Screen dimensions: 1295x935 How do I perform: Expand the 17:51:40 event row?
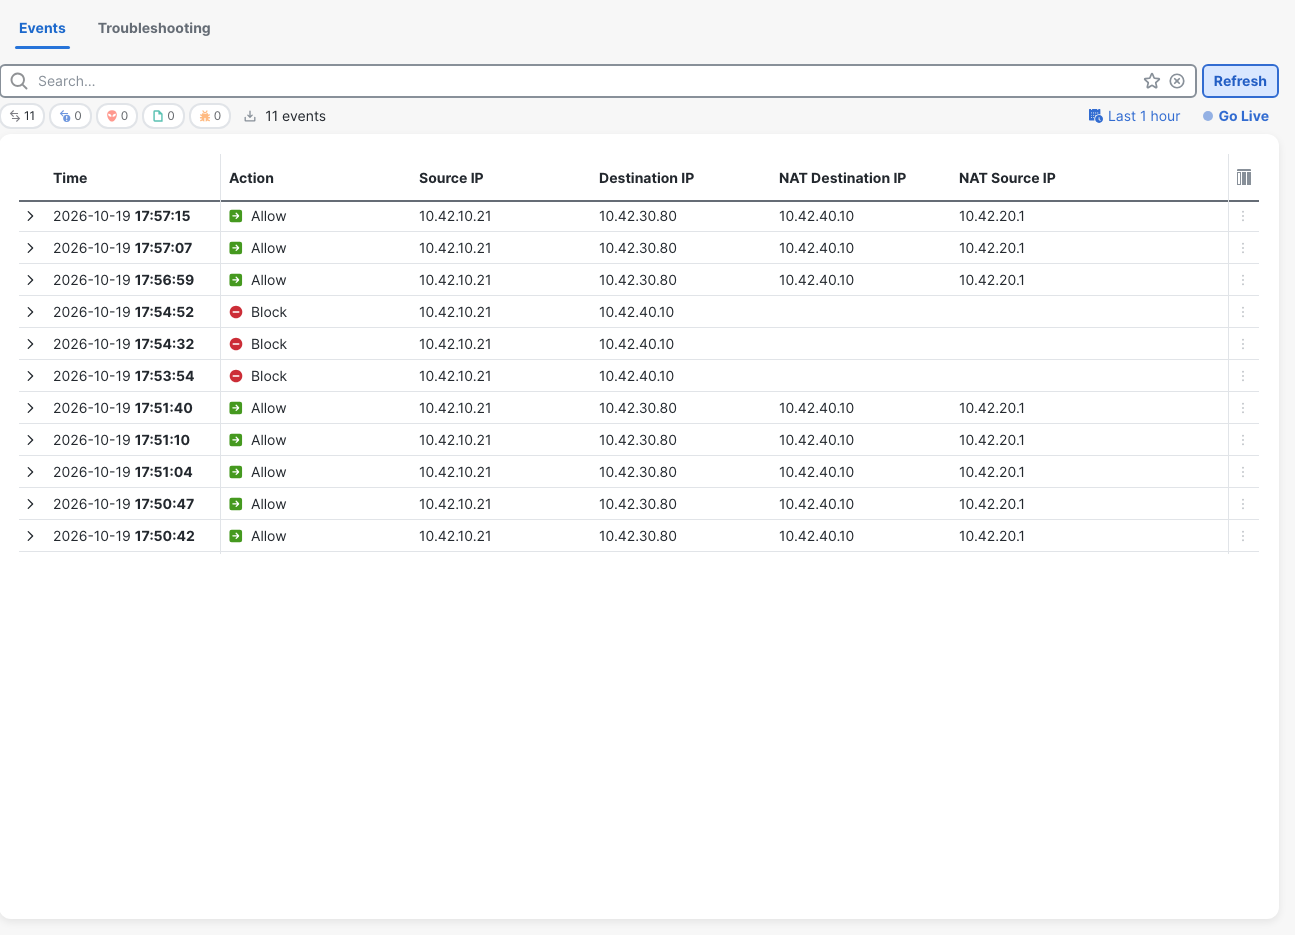pyautogui.click(x=31, y=408)
